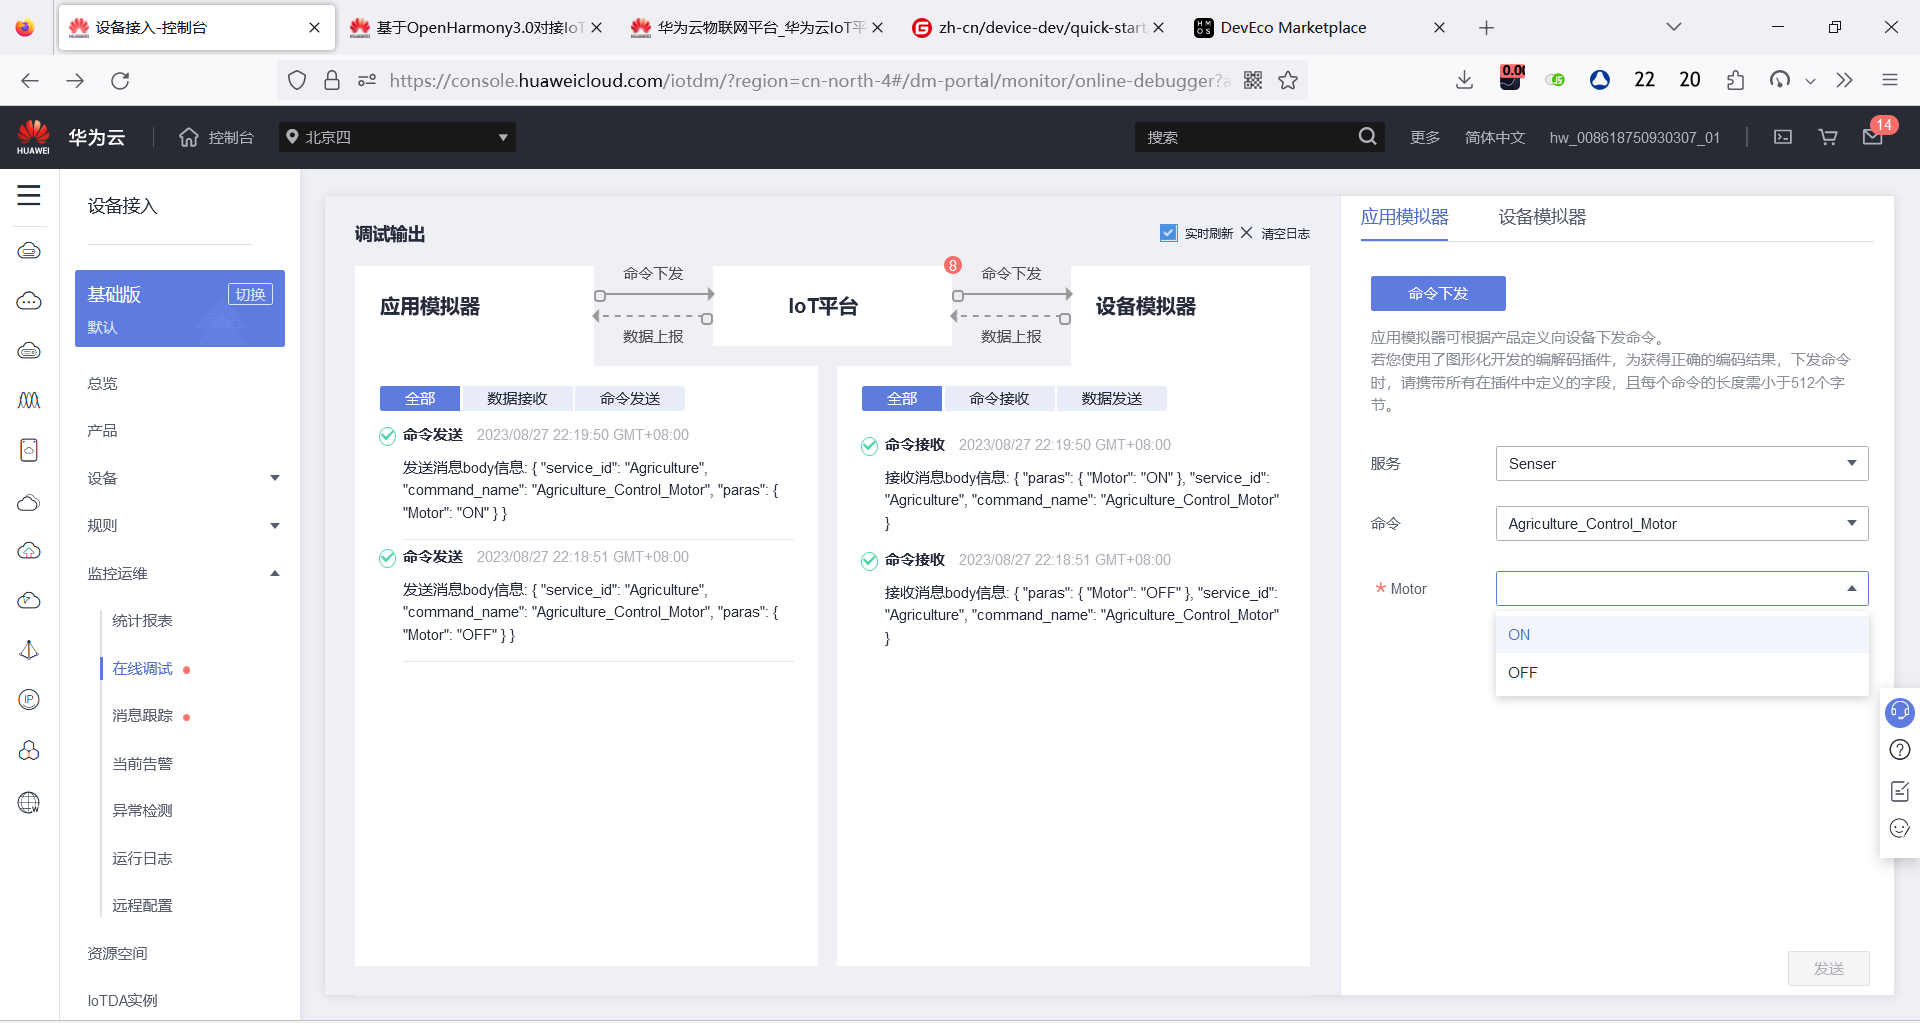Viewport: 1920px width, 1023px height.
Task: Click the padlock site info icon
Action: click(332, 80)
